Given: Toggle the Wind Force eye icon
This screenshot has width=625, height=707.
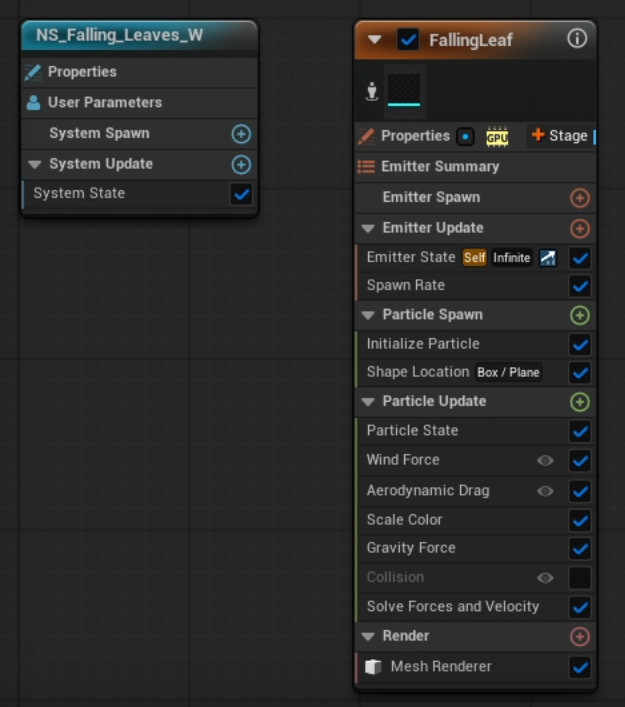Looking at the screenshot, I should tap(545, 461).
